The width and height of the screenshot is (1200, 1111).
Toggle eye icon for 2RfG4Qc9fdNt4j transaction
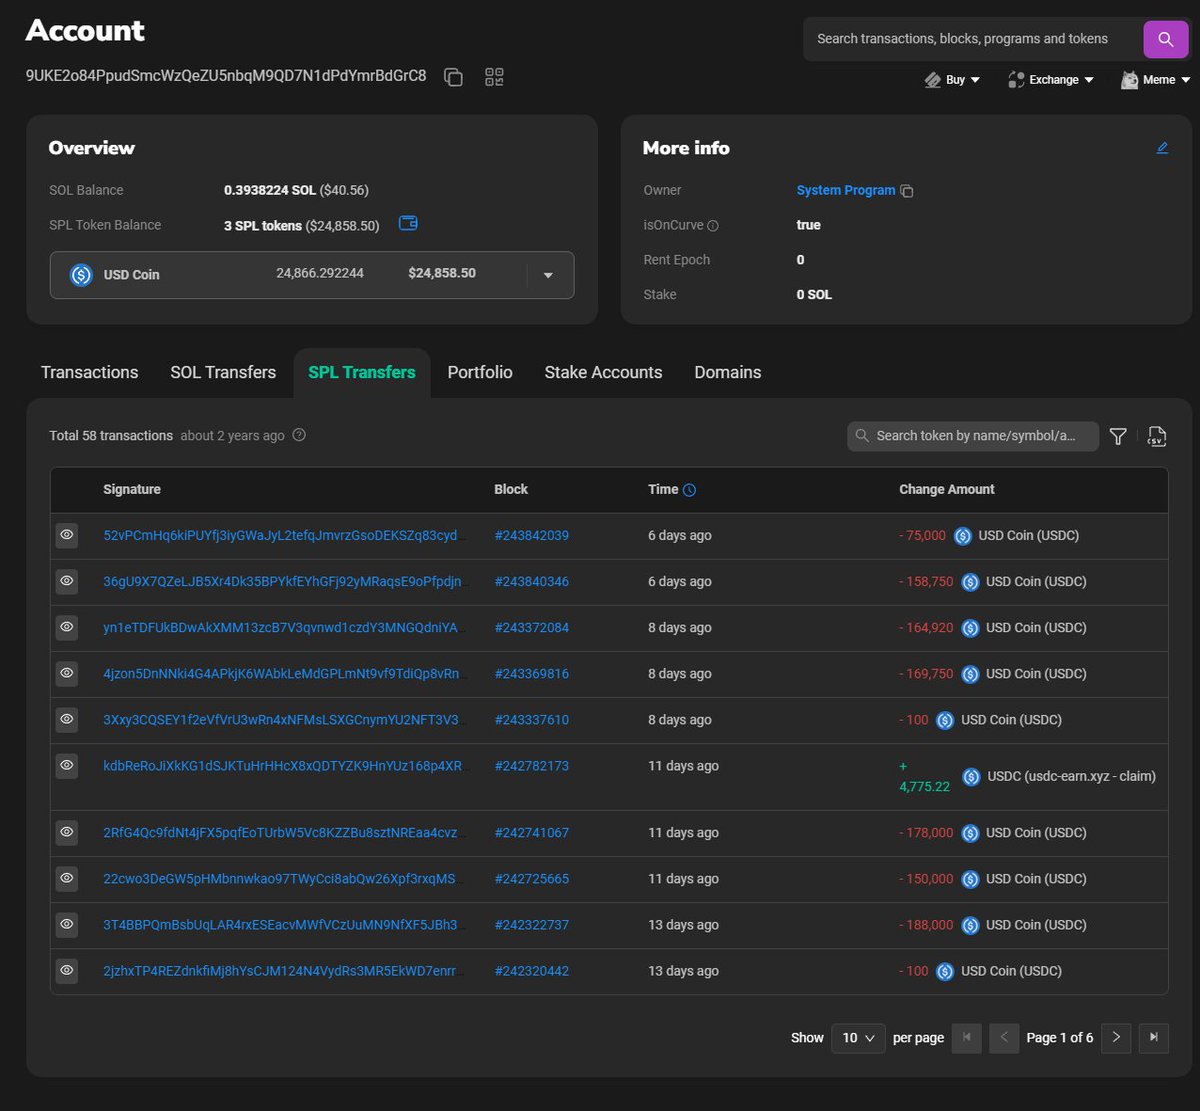pyautogui.click(x=67, y=833)
